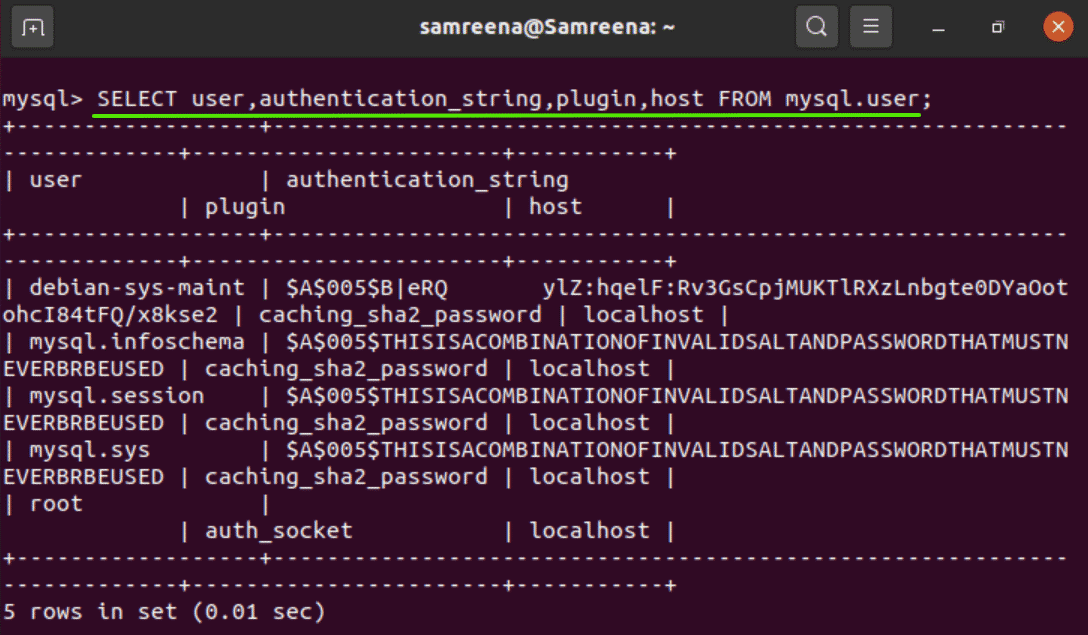Click the host column header
1088x635 pixels.
click(555, 208)
